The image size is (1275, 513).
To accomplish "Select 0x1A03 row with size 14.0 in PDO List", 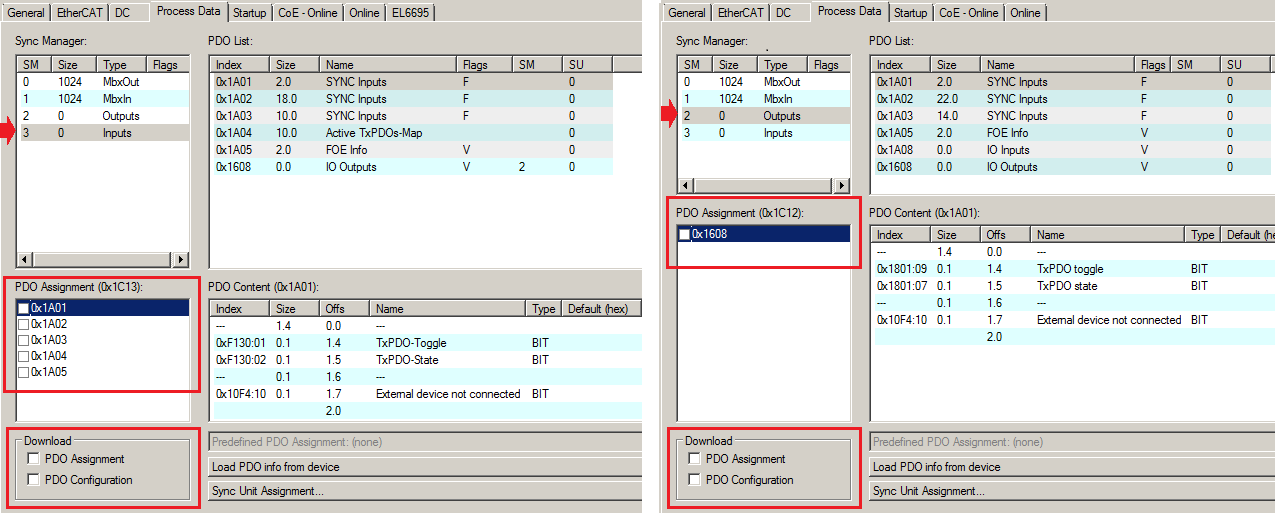I will [1073, 116].
